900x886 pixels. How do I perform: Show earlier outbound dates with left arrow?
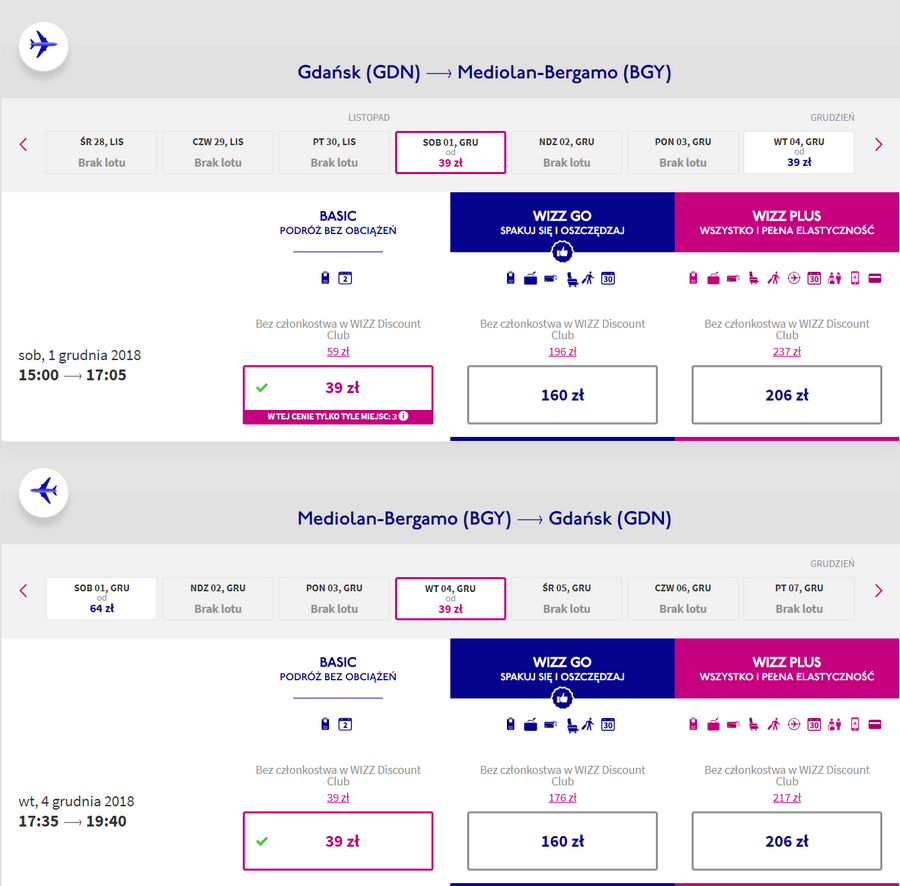[x=24, y=144]
